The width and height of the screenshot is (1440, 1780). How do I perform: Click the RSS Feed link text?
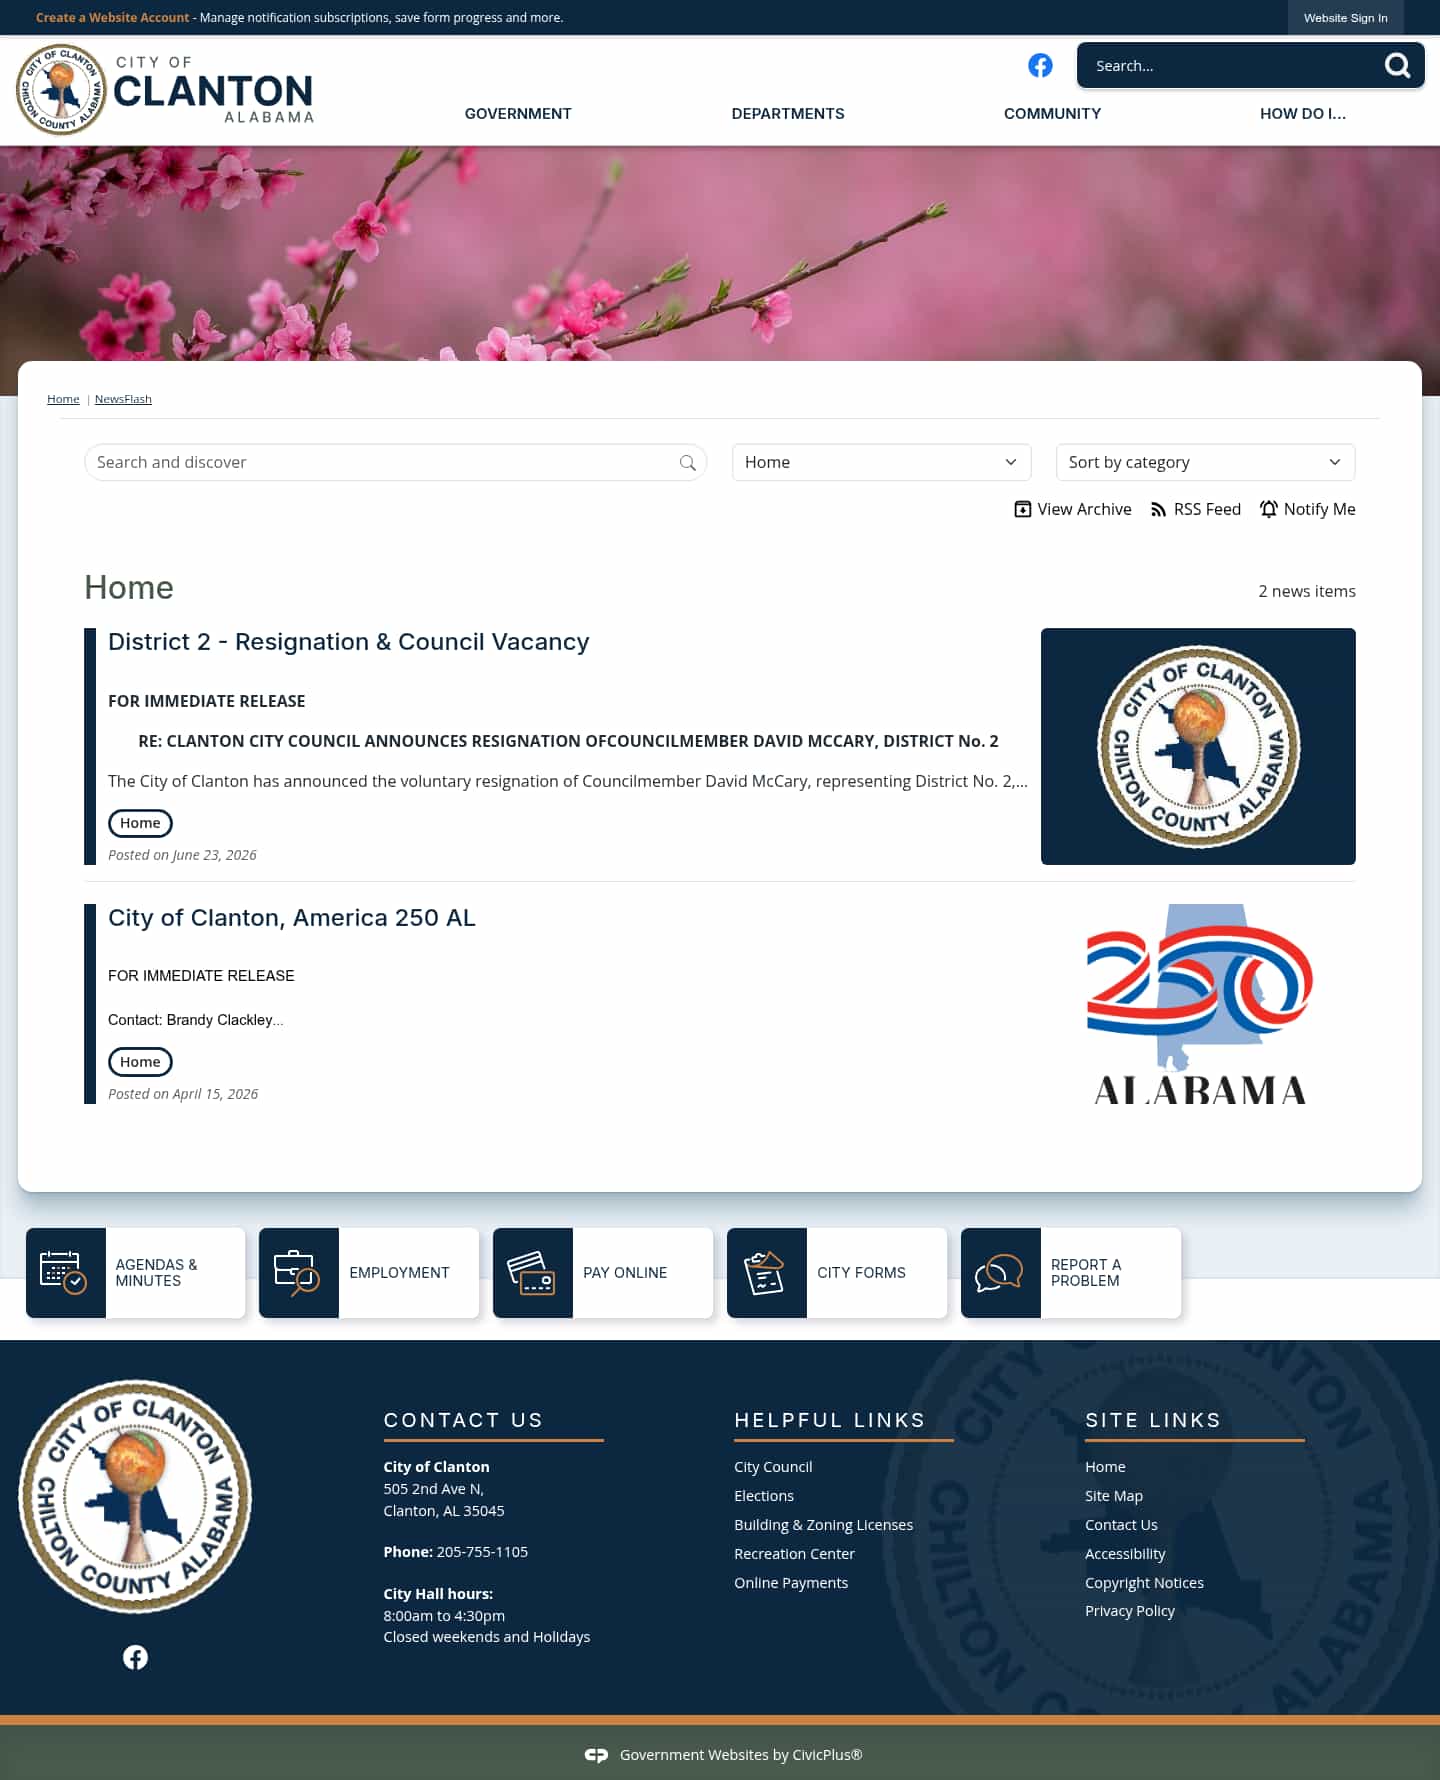(x=1207, y=509)
